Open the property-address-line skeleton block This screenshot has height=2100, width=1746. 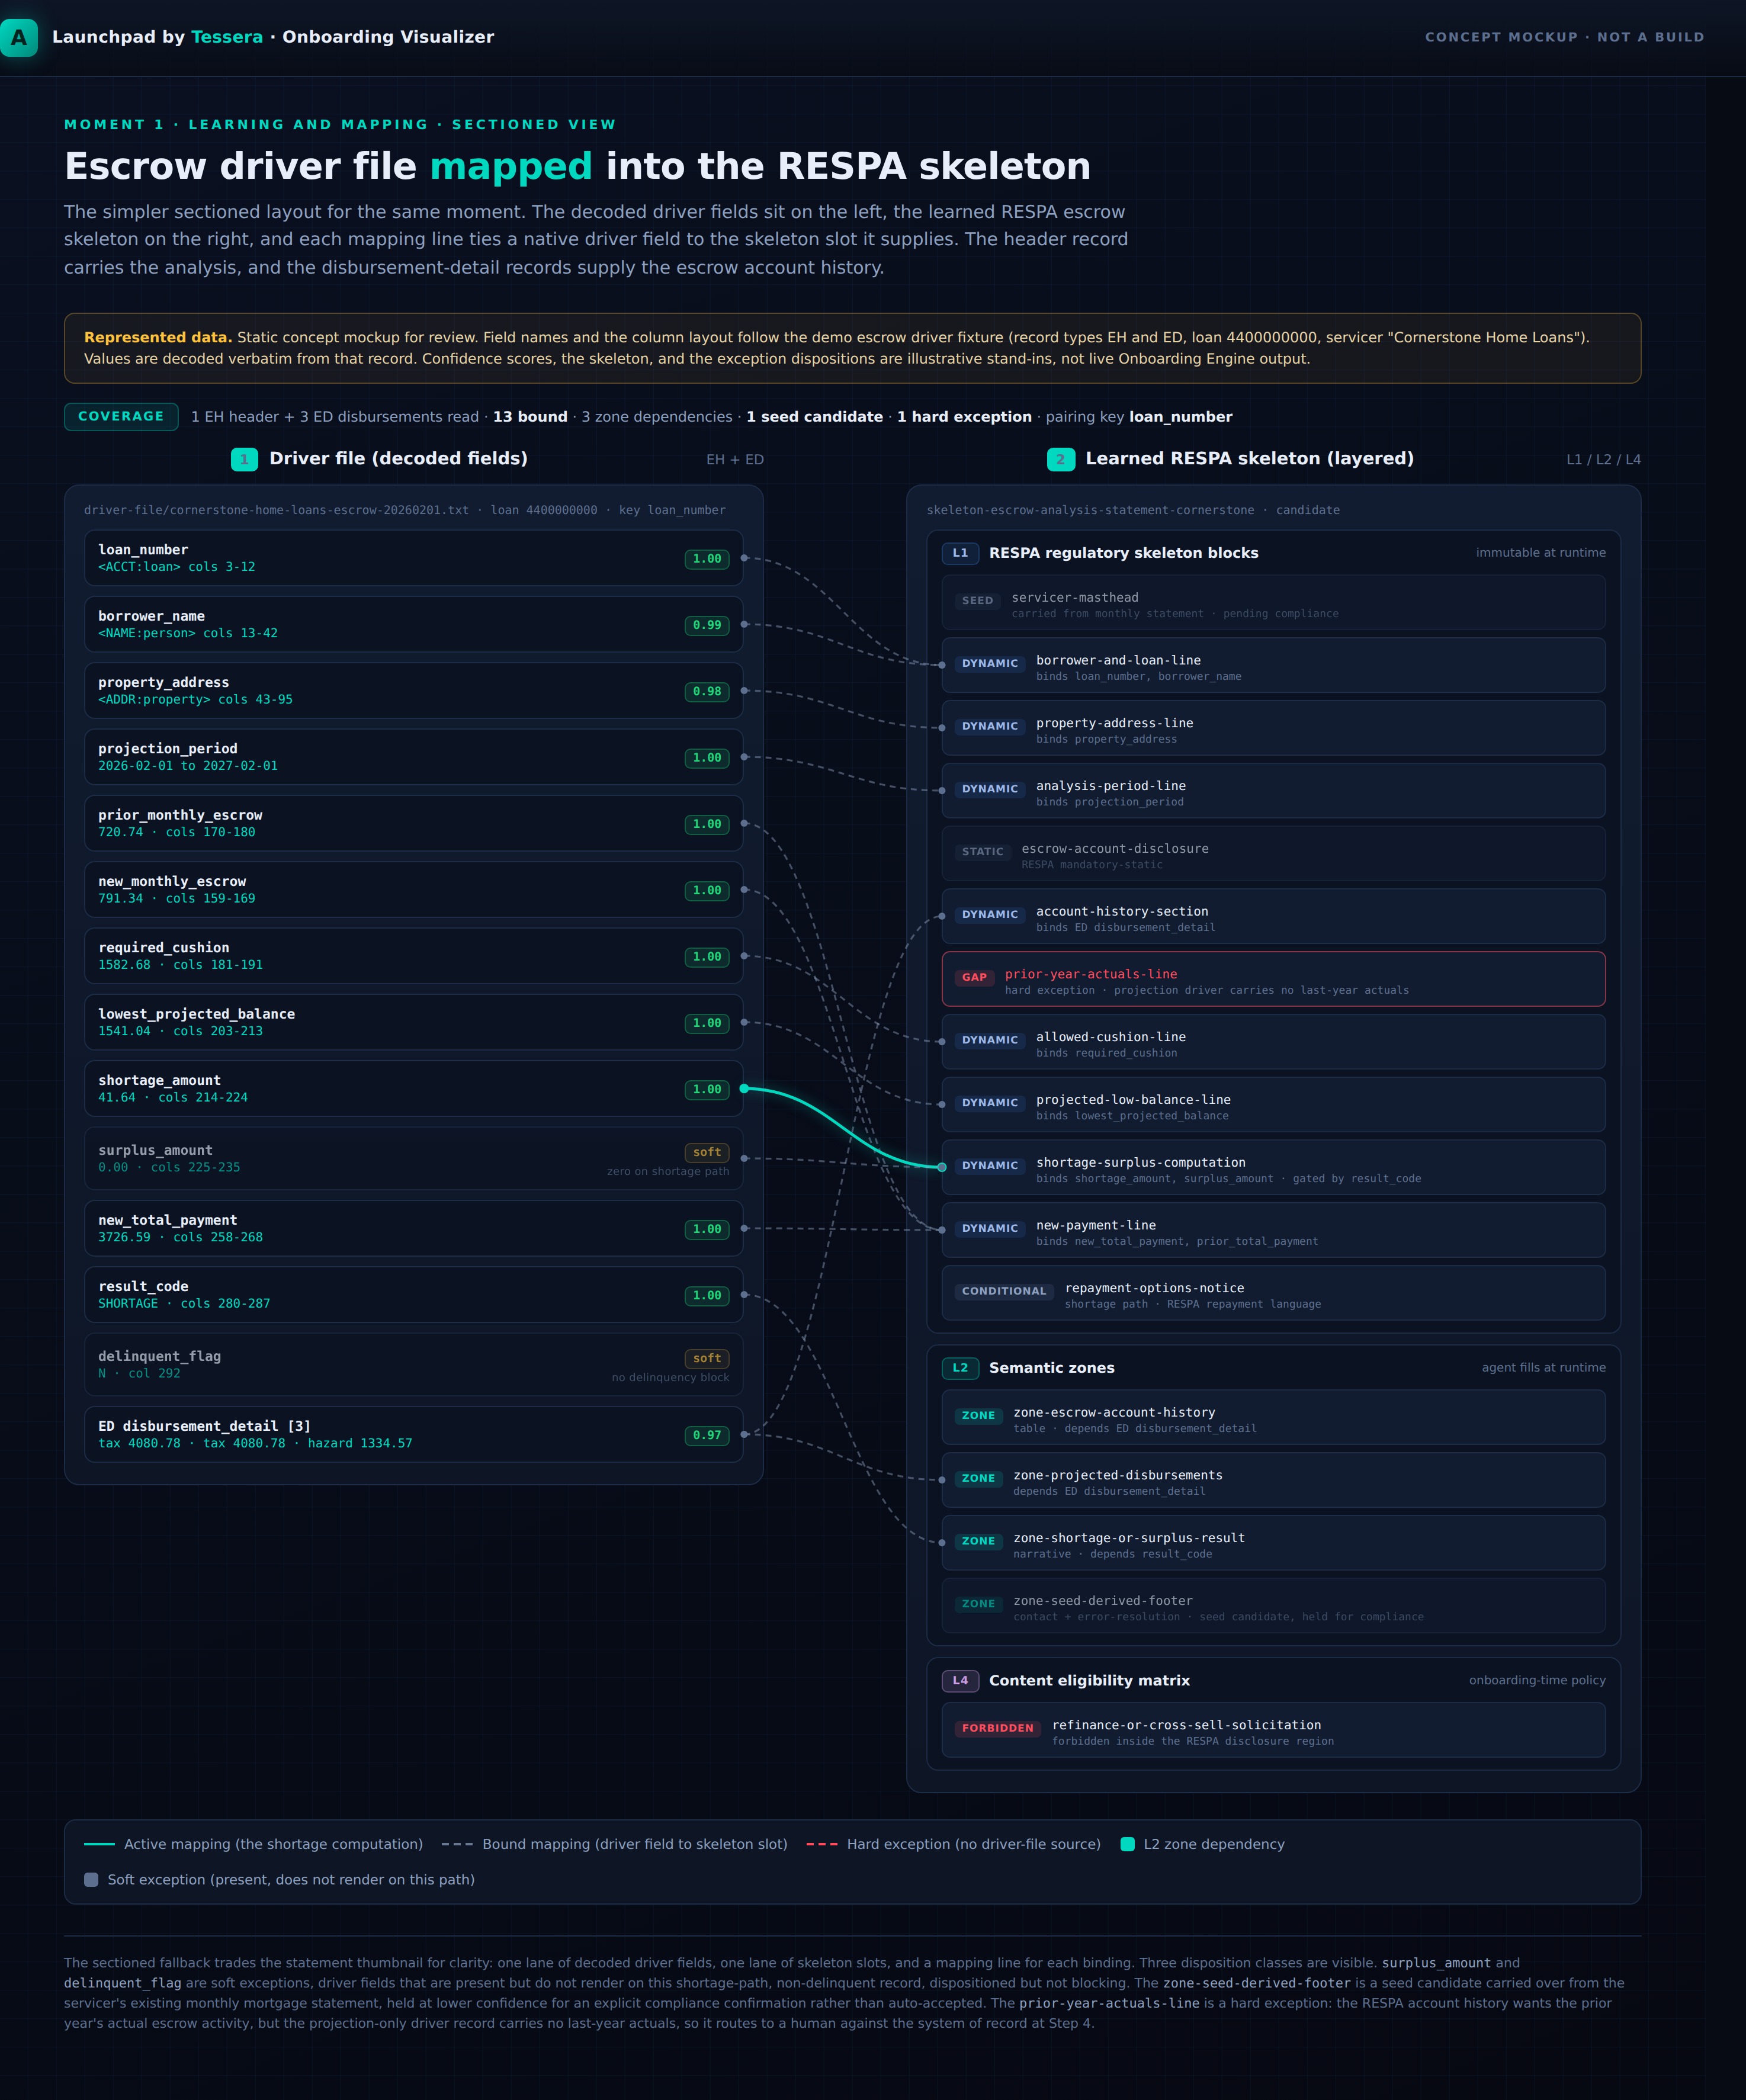click(1274, 728)
